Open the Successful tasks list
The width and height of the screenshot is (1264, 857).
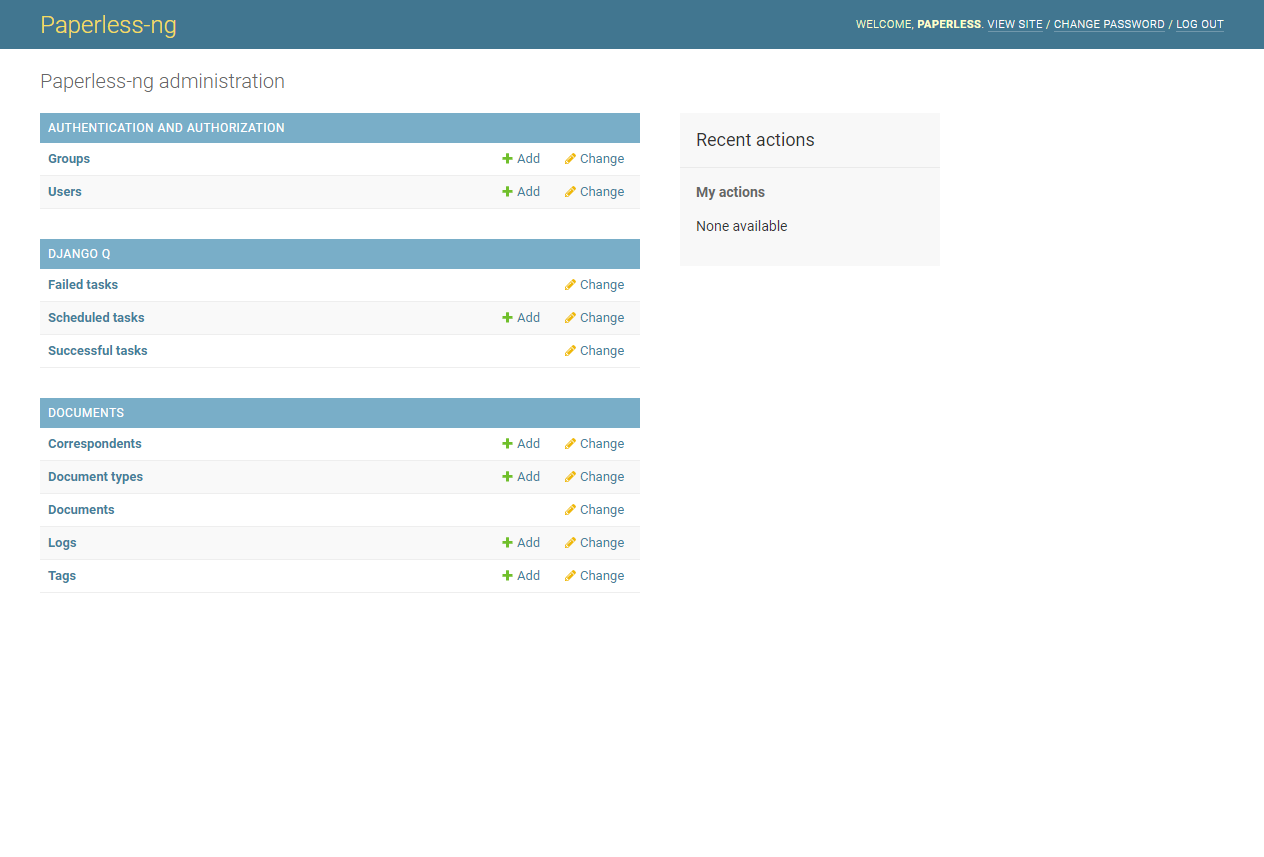pos(97,351)
